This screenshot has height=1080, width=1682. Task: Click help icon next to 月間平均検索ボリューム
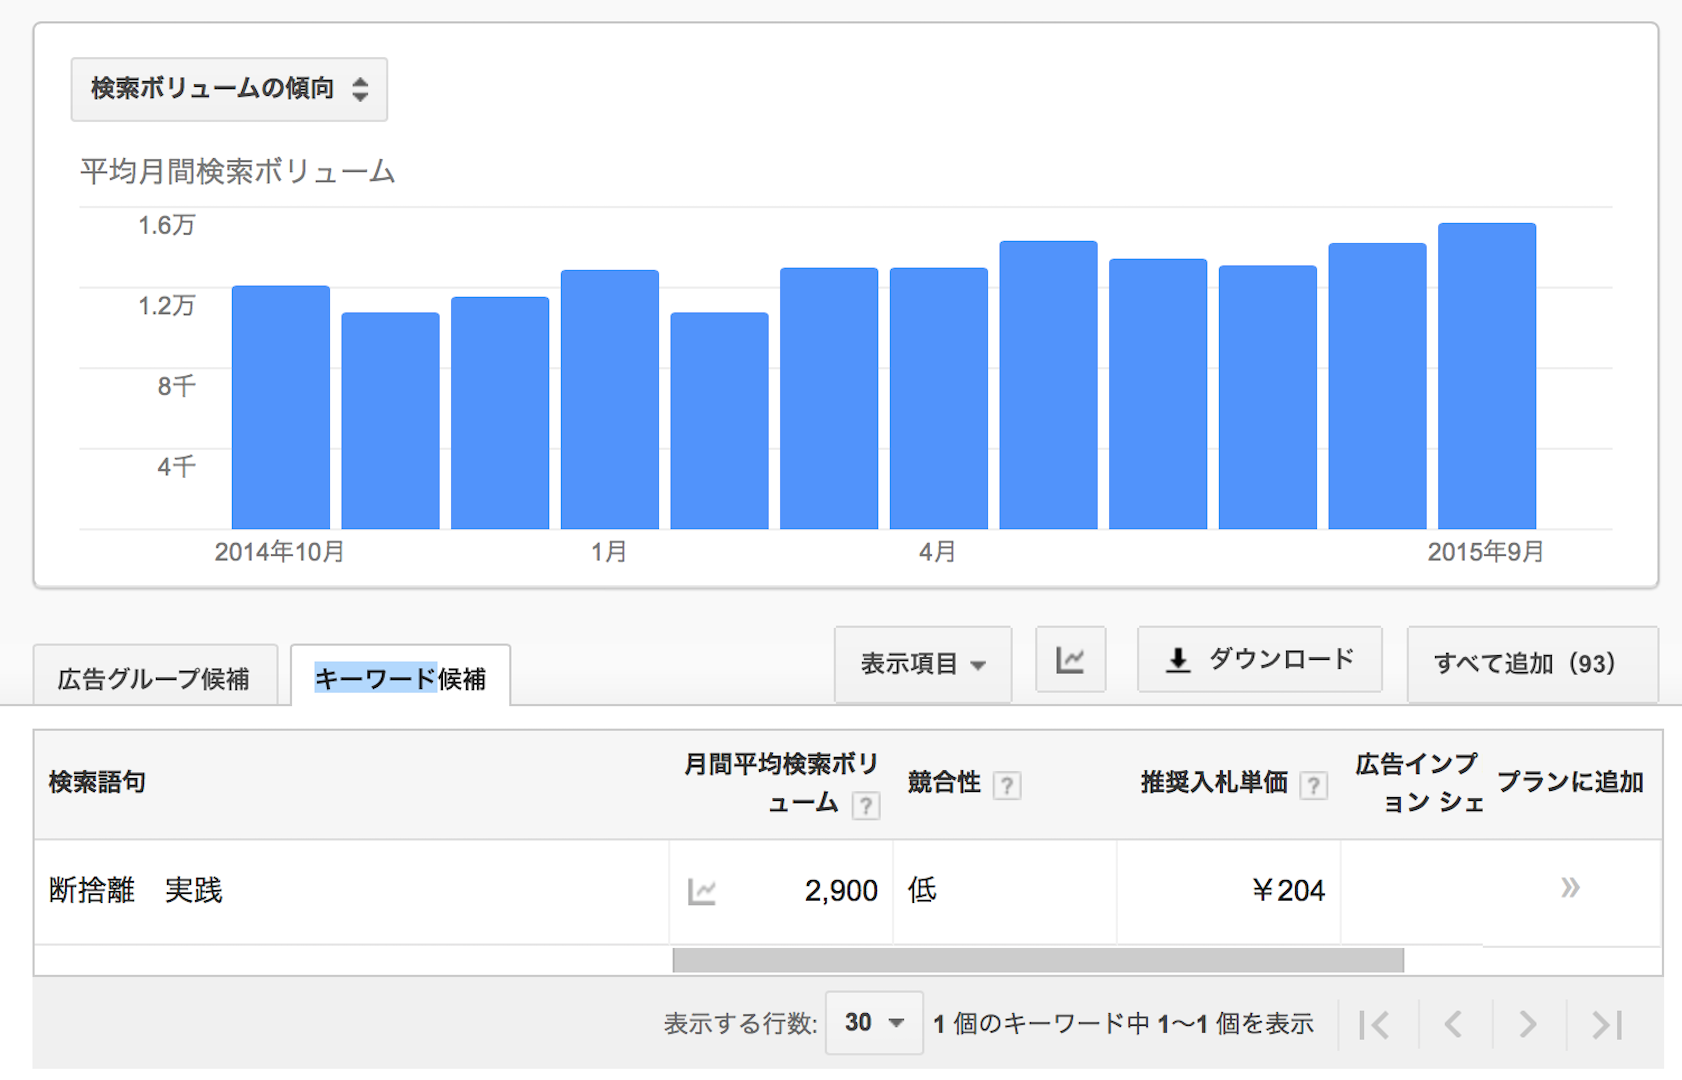pyautogui.click(x=866, y=805)
